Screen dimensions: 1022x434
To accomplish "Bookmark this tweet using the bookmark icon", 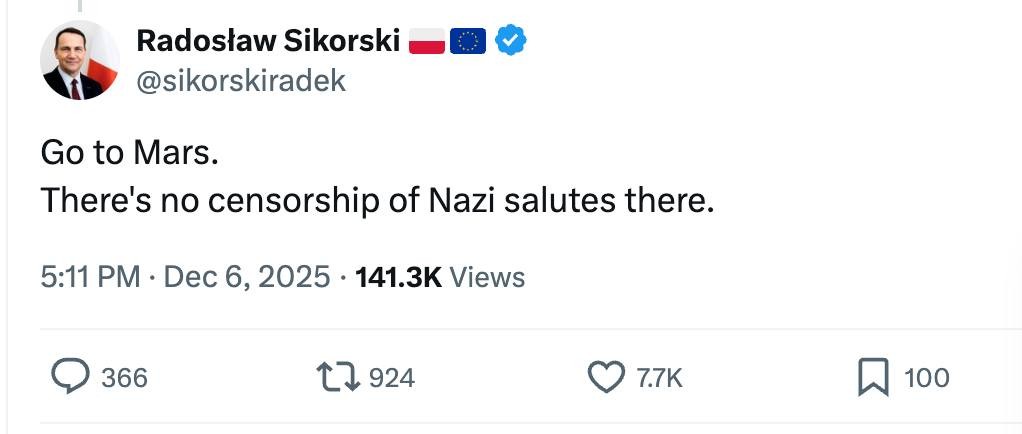I will [x=873, y=377].
